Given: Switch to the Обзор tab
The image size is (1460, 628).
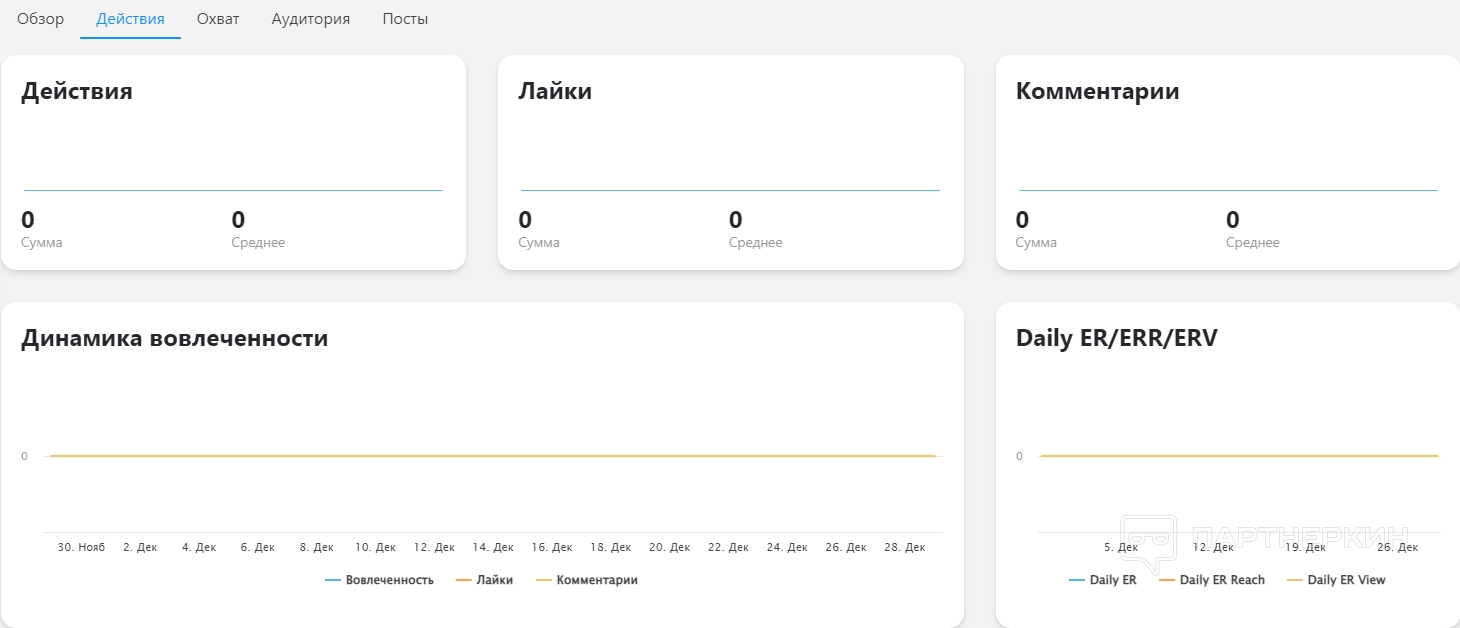Looking at the screenshot, I should click(40, 19).
